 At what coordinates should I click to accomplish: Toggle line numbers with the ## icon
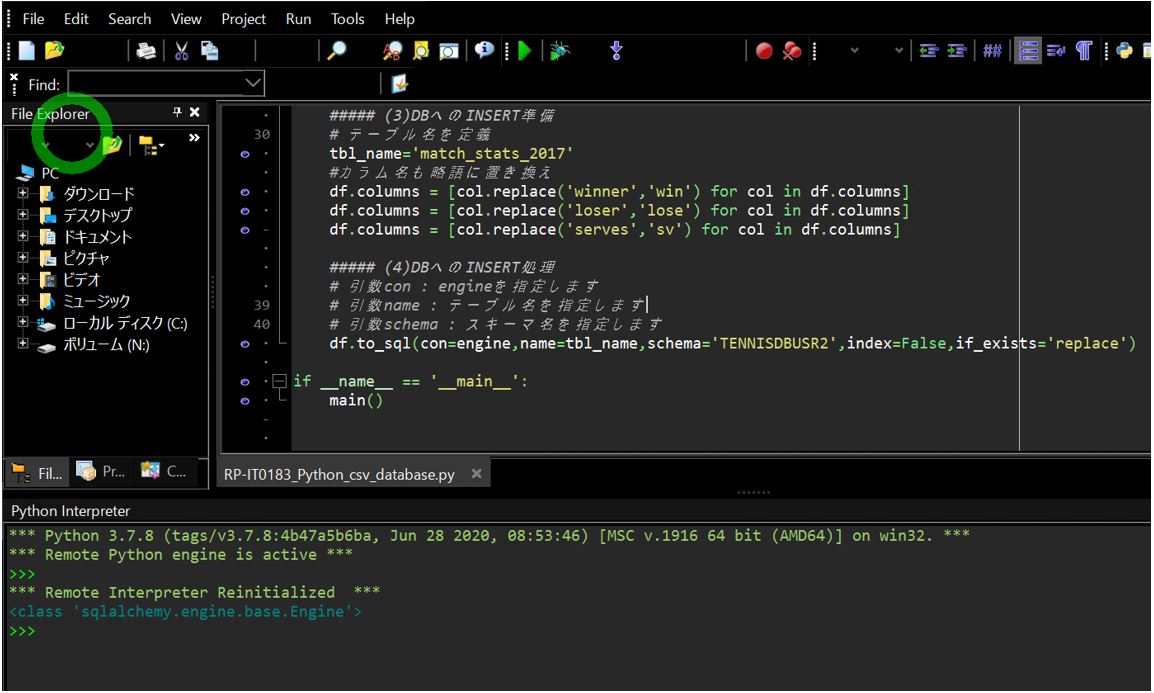click(995, 51)
